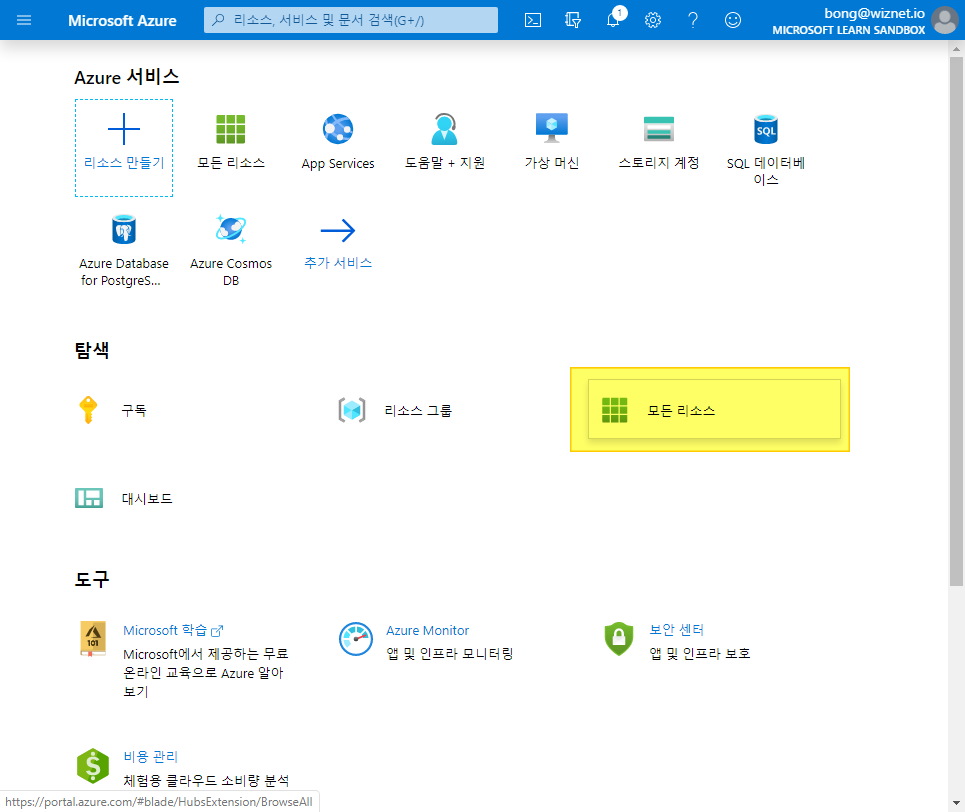Image resolution: width=965 pixels, height=812 pixels.
Task: Open the Microsoft 학습 link
Action: click(x=173, y=630)
